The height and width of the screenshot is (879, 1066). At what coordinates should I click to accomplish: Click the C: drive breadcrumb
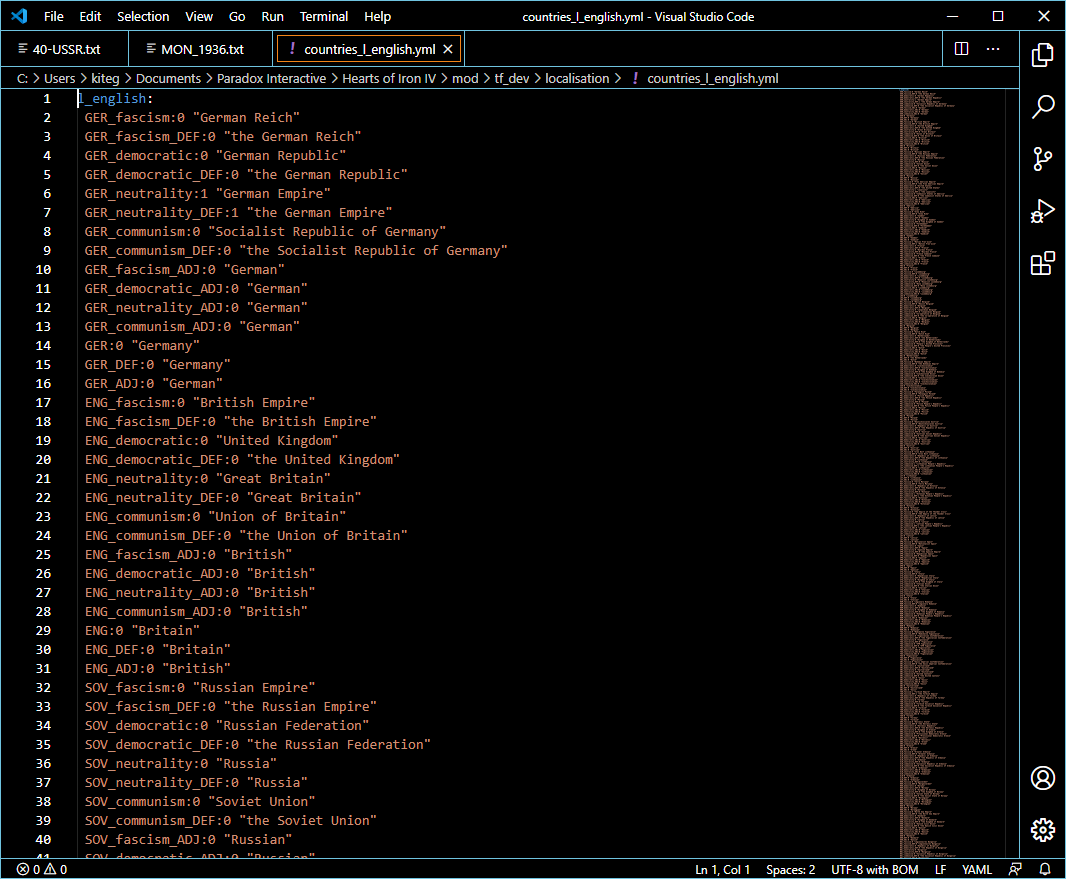tap(22, 78)
